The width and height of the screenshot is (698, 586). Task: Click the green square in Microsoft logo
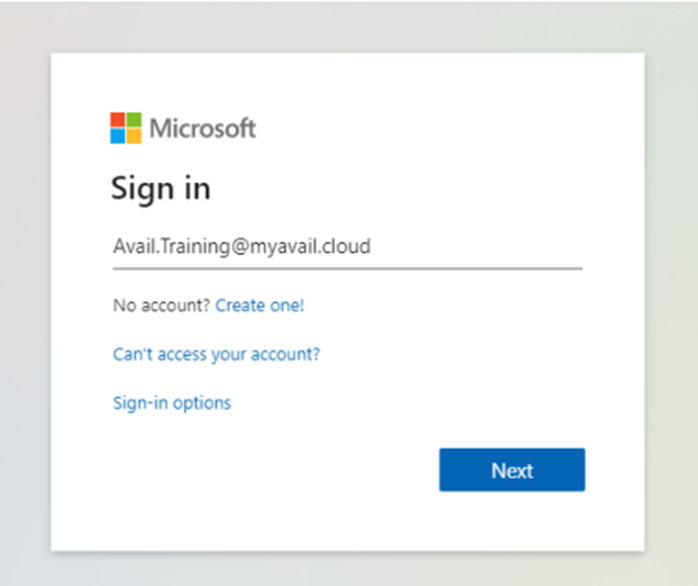click(x=134, y=120)
